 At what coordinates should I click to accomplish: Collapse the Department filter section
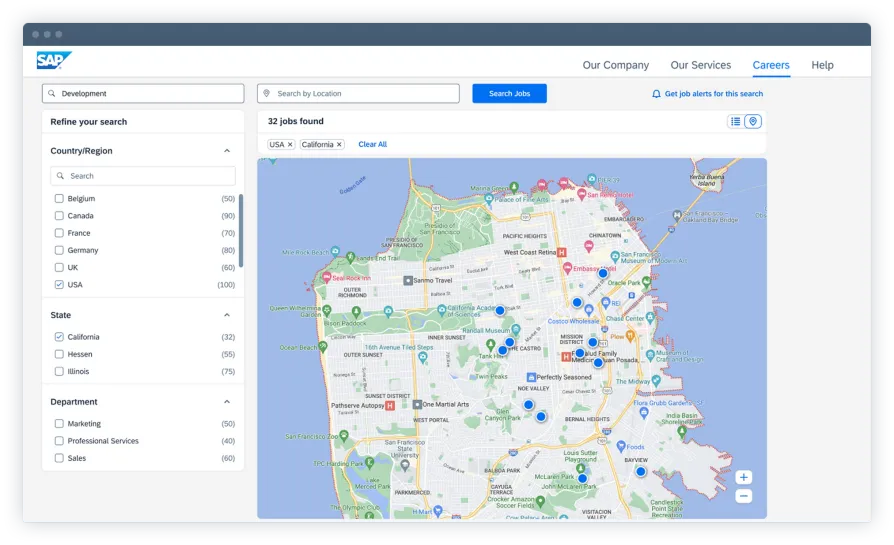(x=227, y=402)
